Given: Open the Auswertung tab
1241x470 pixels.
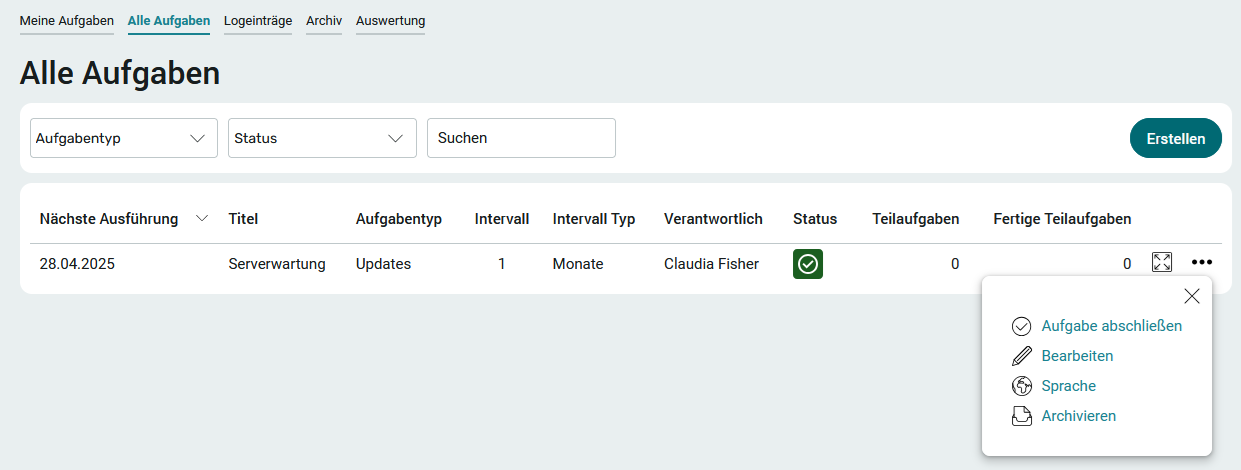Looking at the screenshot, I should 390,20.
